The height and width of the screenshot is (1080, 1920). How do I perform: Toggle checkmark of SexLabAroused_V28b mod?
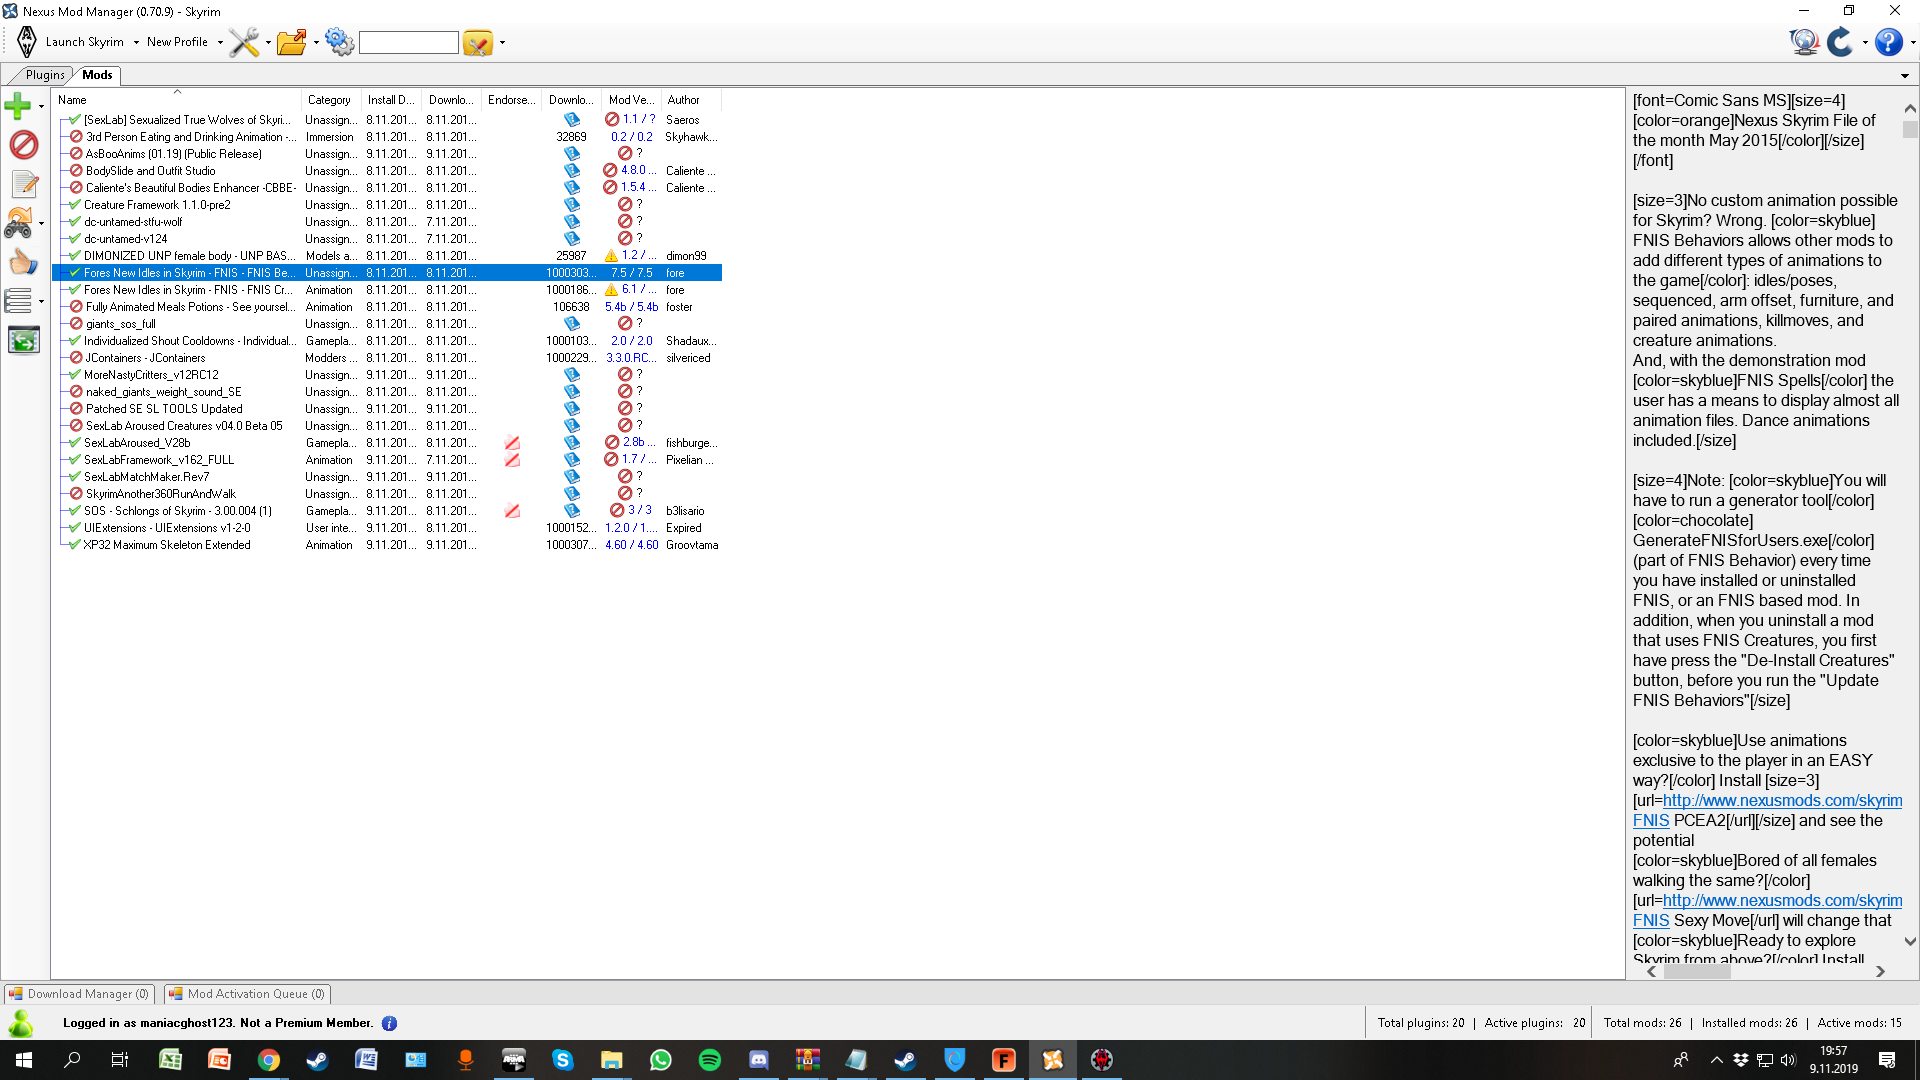74,443
